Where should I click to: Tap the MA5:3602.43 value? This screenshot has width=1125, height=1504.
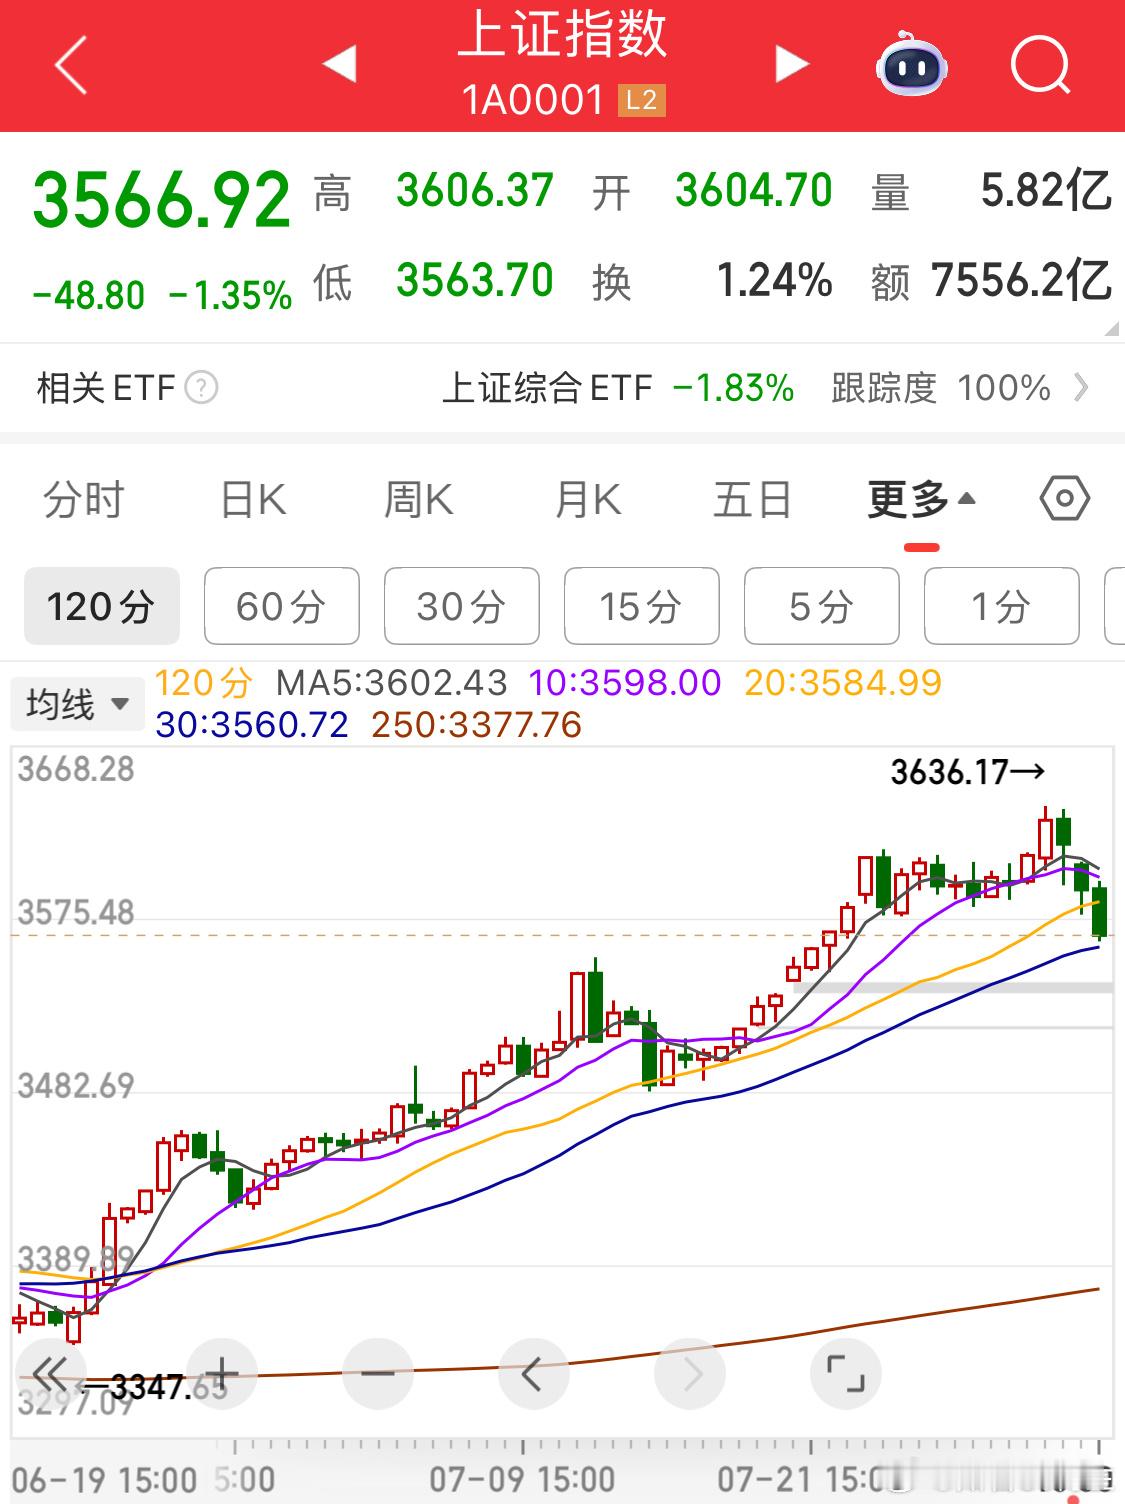[x=392, y=683]
